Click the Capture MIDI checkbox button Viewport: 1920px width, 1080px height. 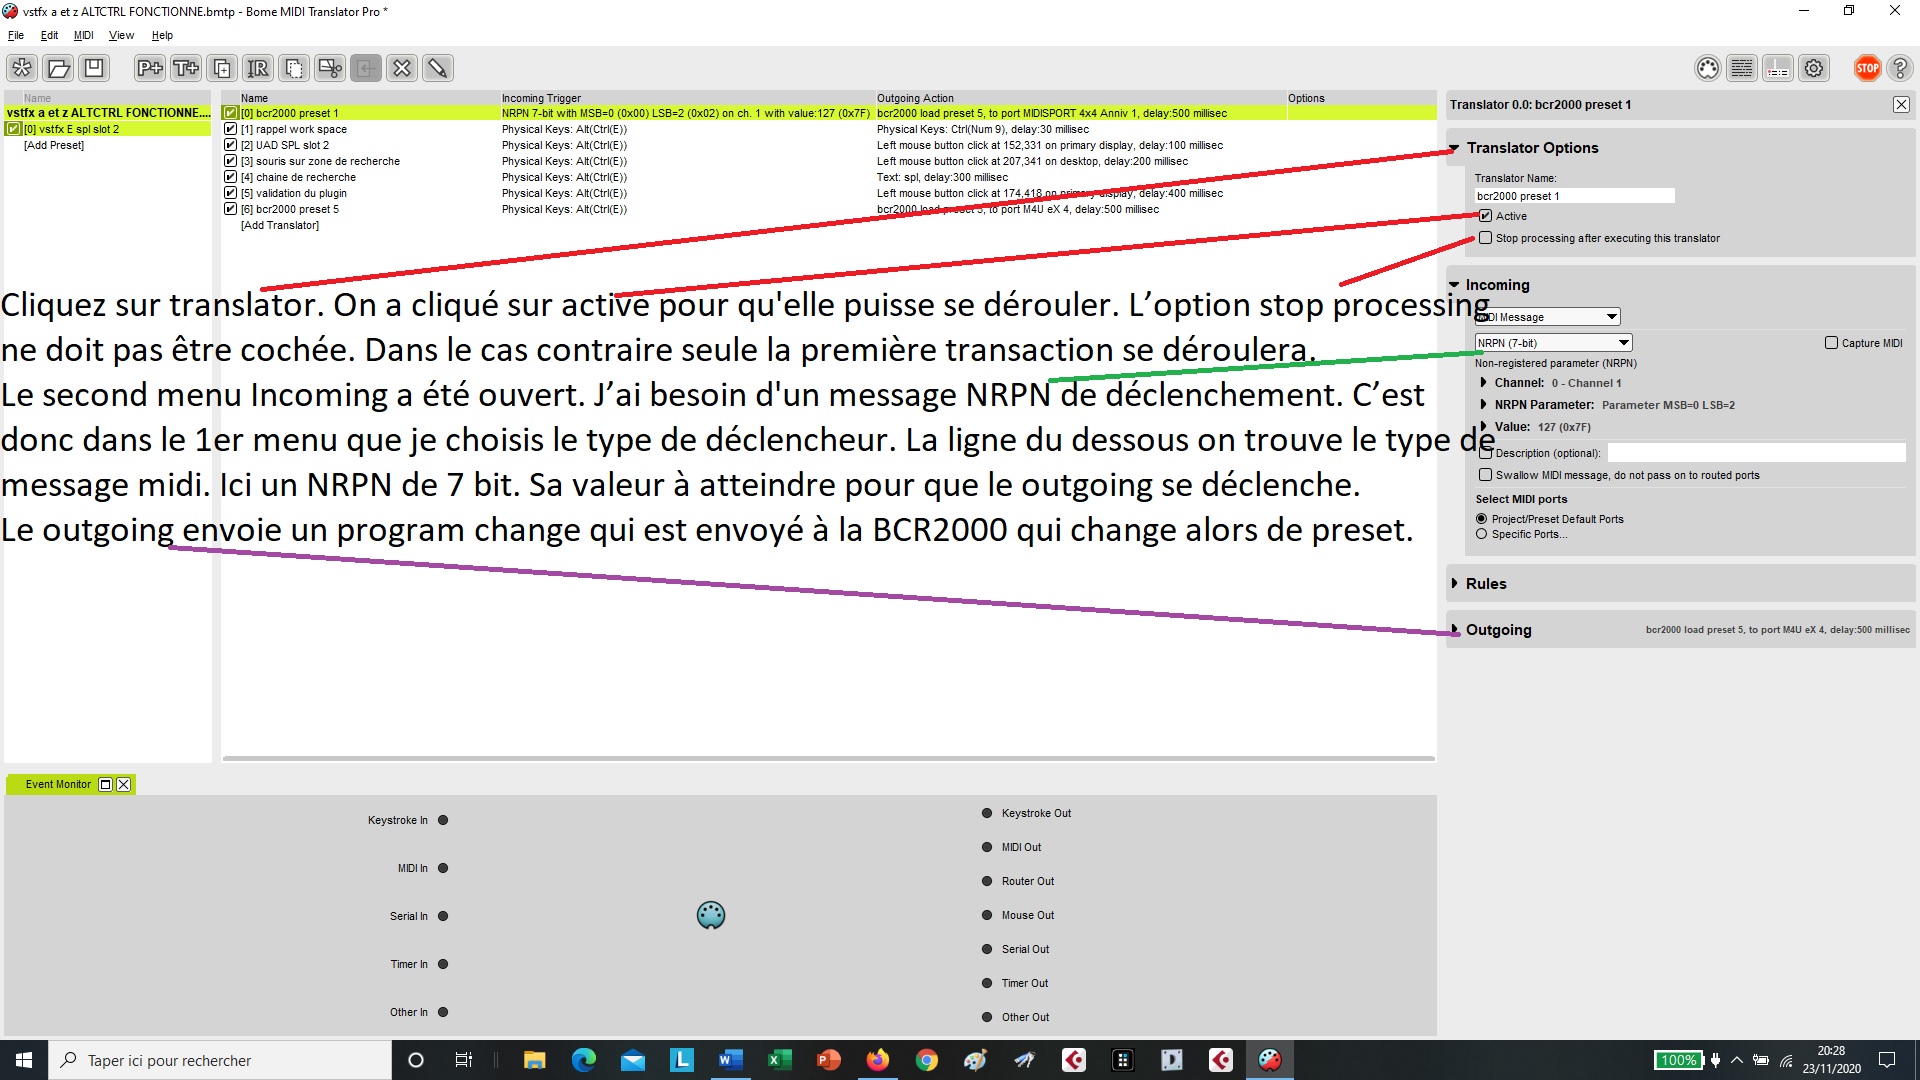point(1832,343)
